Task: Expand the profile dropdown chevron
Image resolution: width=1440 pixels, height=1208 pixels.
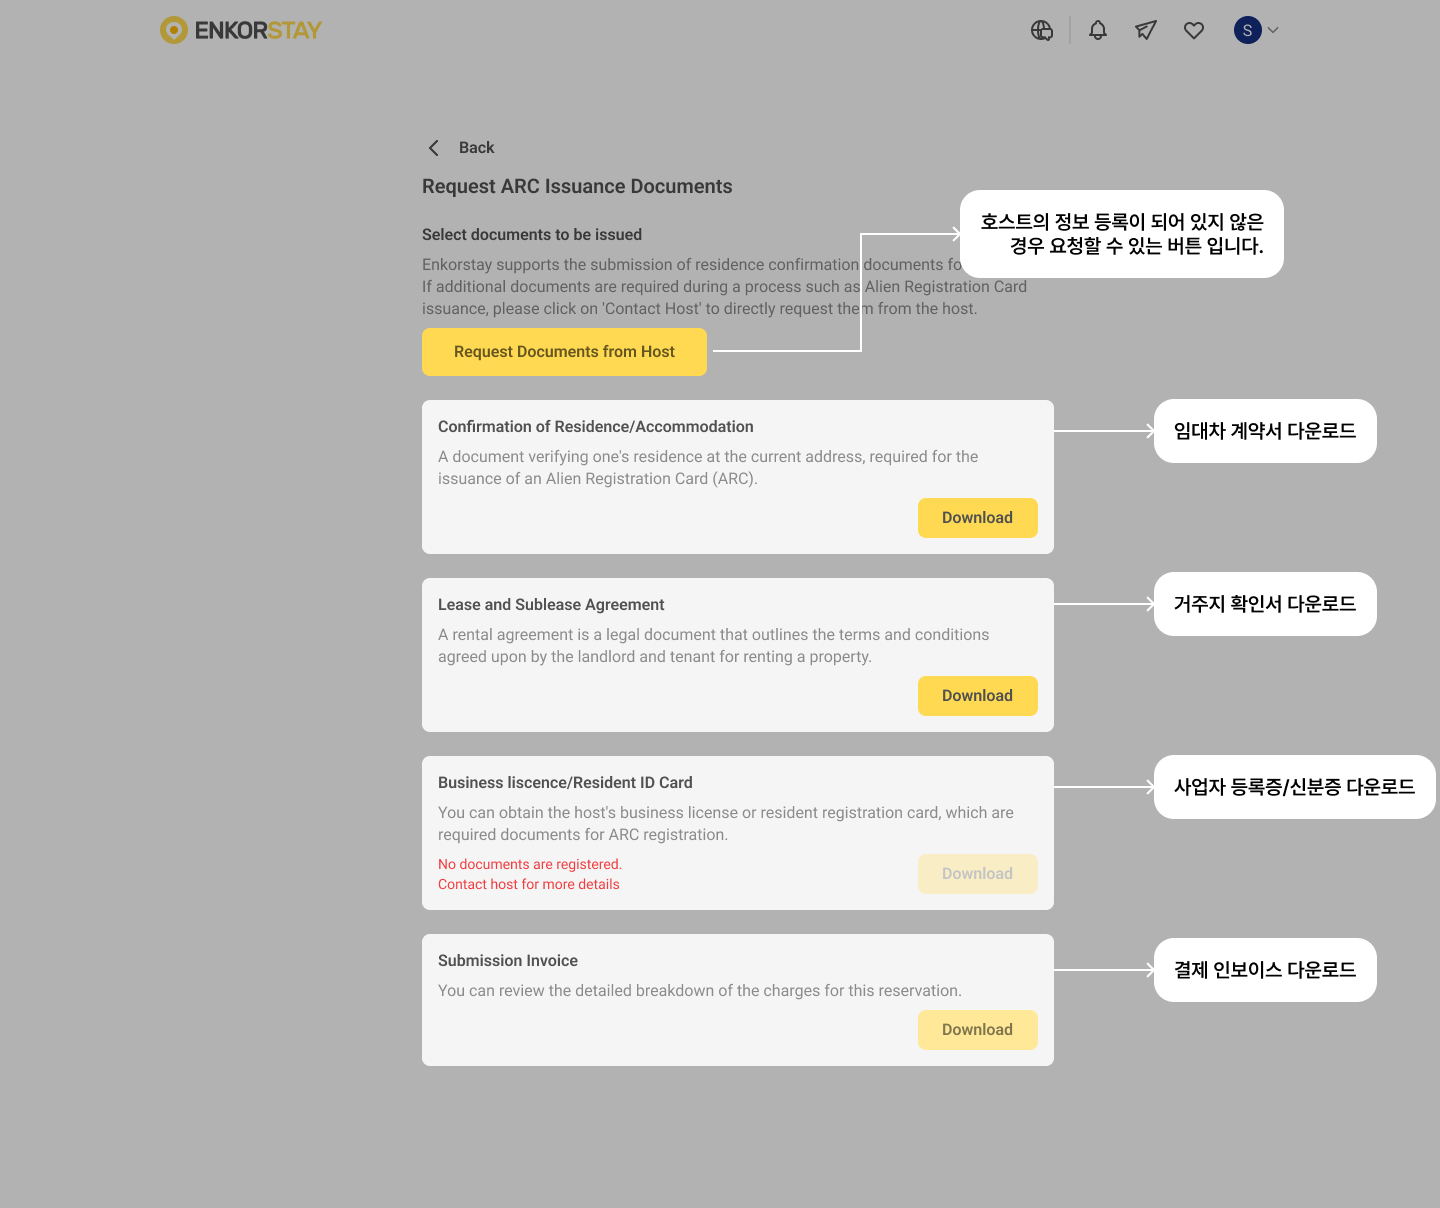Action: (x=1273, y=30)
